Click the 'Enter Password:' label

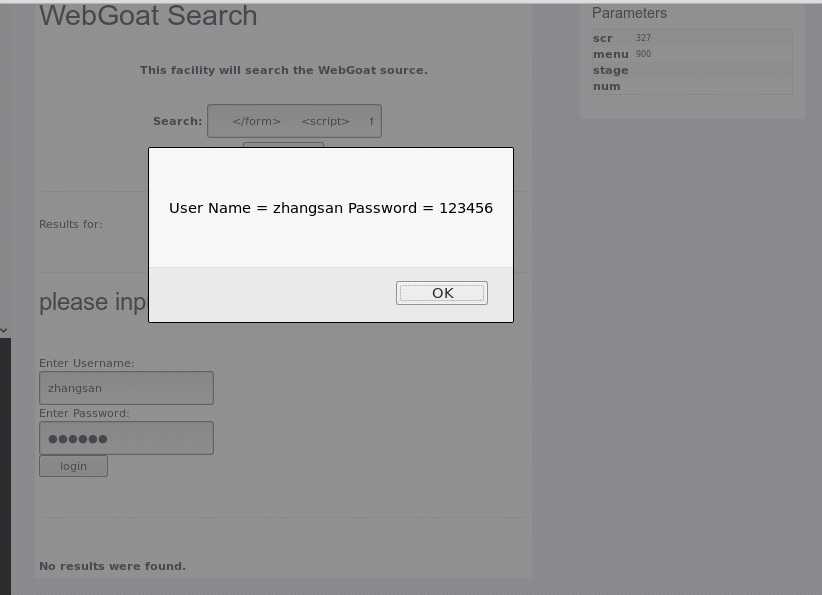(x=84, y=413)
